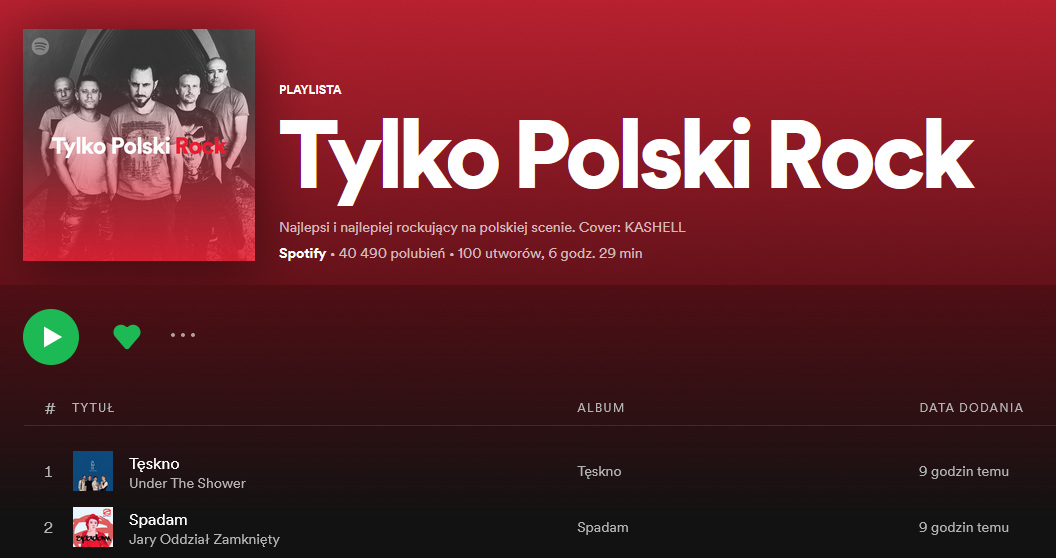The width and height of the screenshot is (1056, 558).
Task: Click track number 2 in the list
Action: 48,528
